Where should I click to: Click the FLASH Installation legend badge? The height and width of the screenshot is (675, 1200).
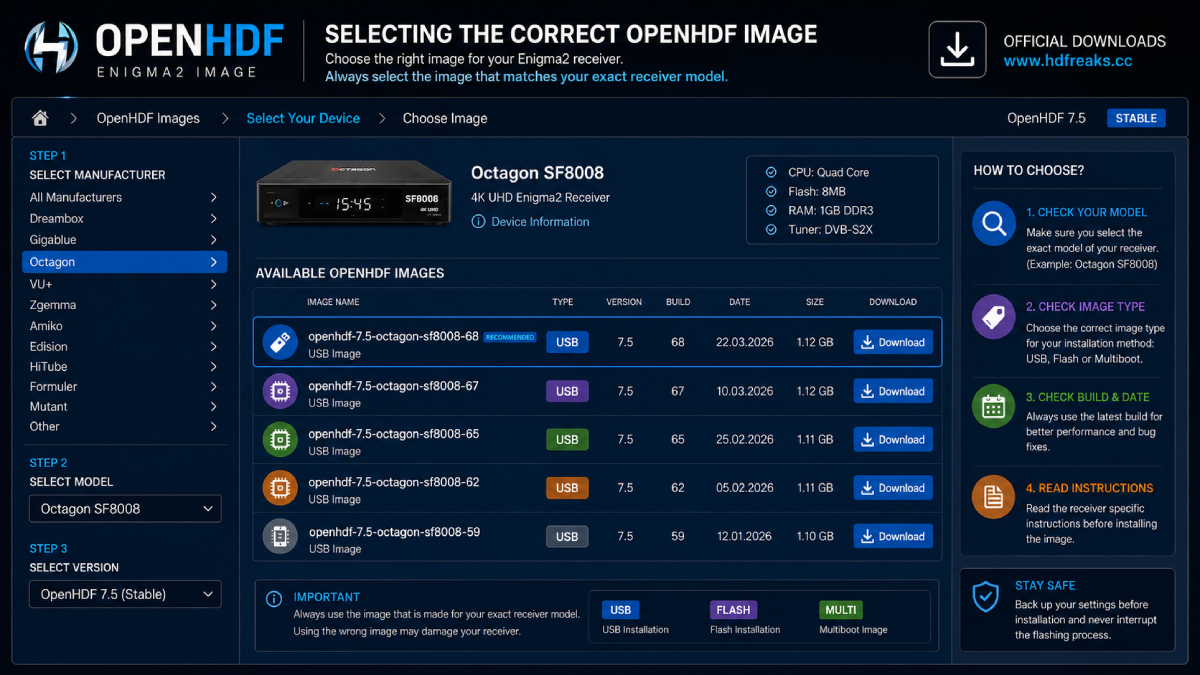(x=733, y=609)
